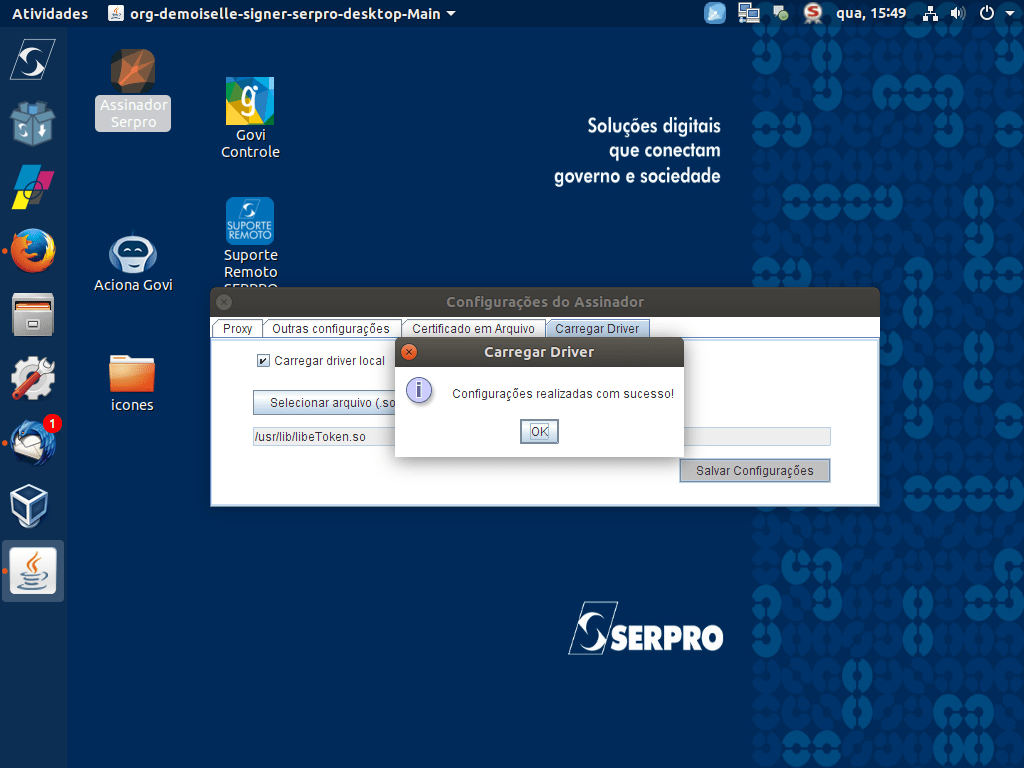Image resolution: width=1024 pixels, height=768 pixels.
Task: Click the wired network status icon
Action: (930, 13)
